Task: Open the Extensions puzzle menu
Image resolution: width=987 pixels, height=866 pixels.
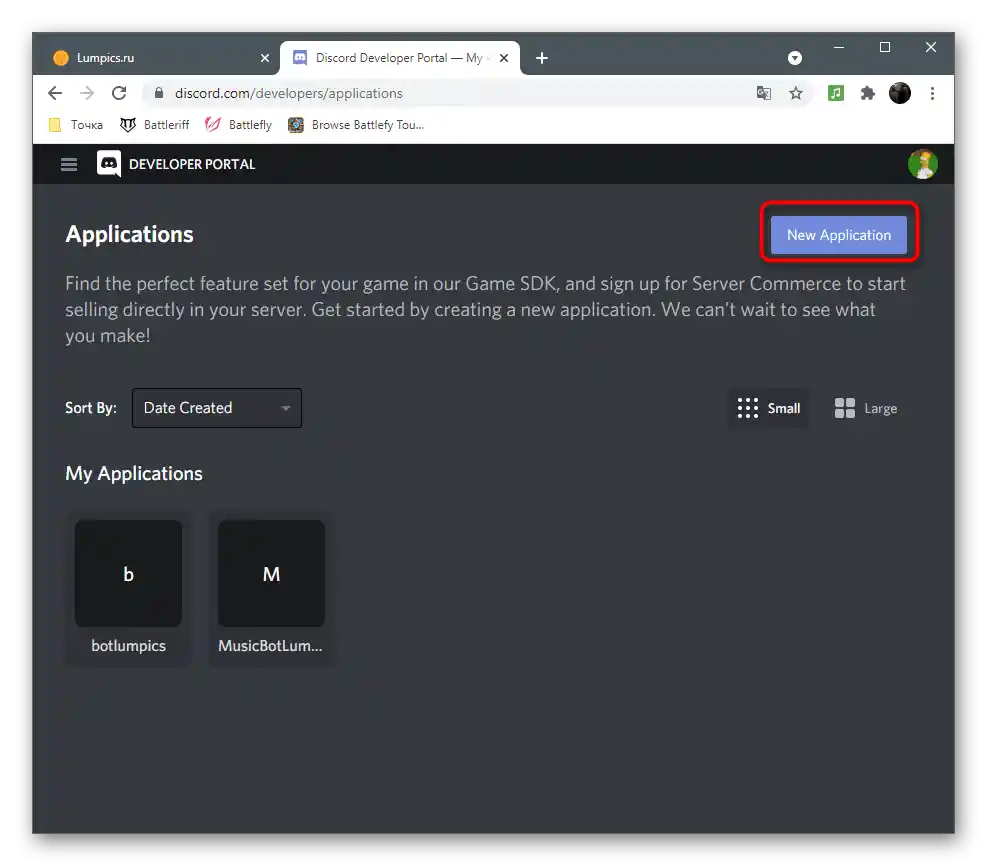Action: tap(867, 93)
